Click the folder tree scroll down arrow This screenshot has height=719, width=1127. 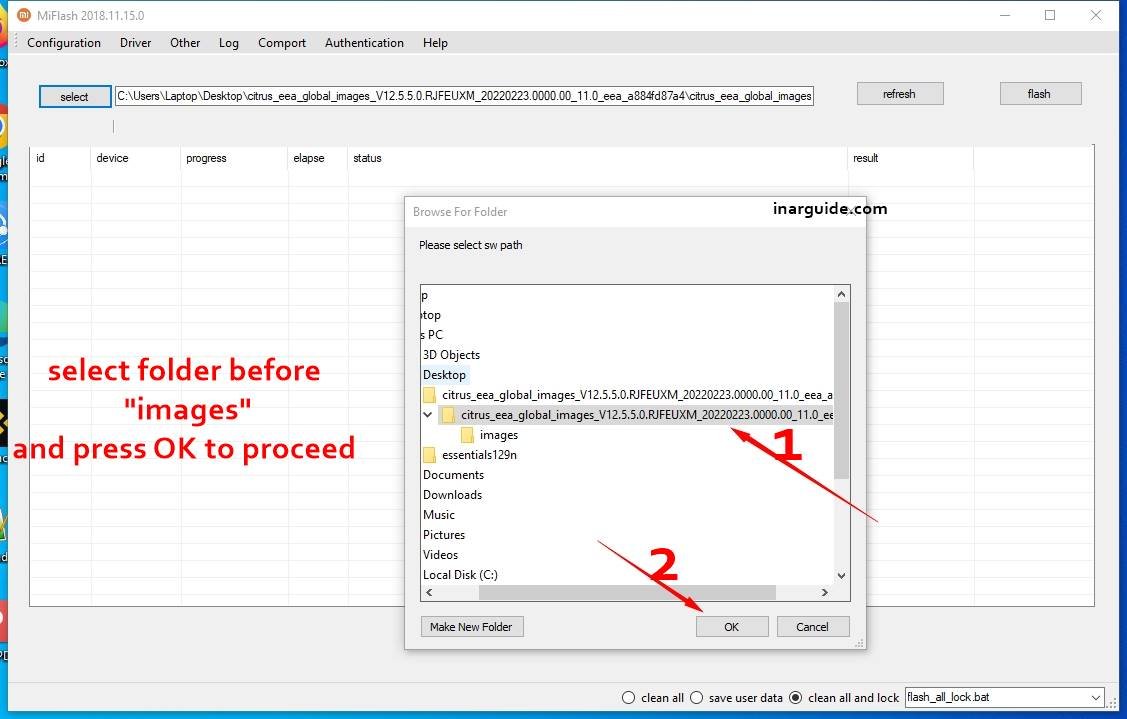click(842, 576)
